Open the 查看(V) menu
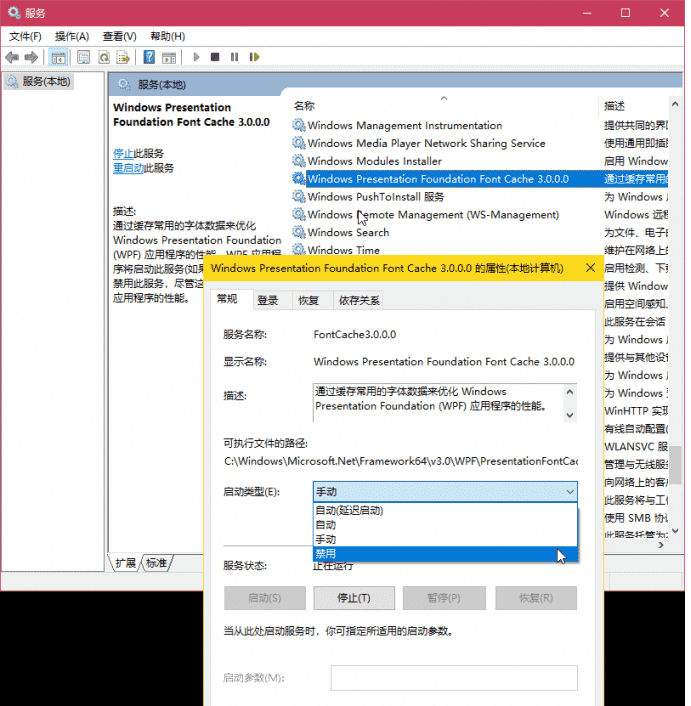 tap(119, 36)
